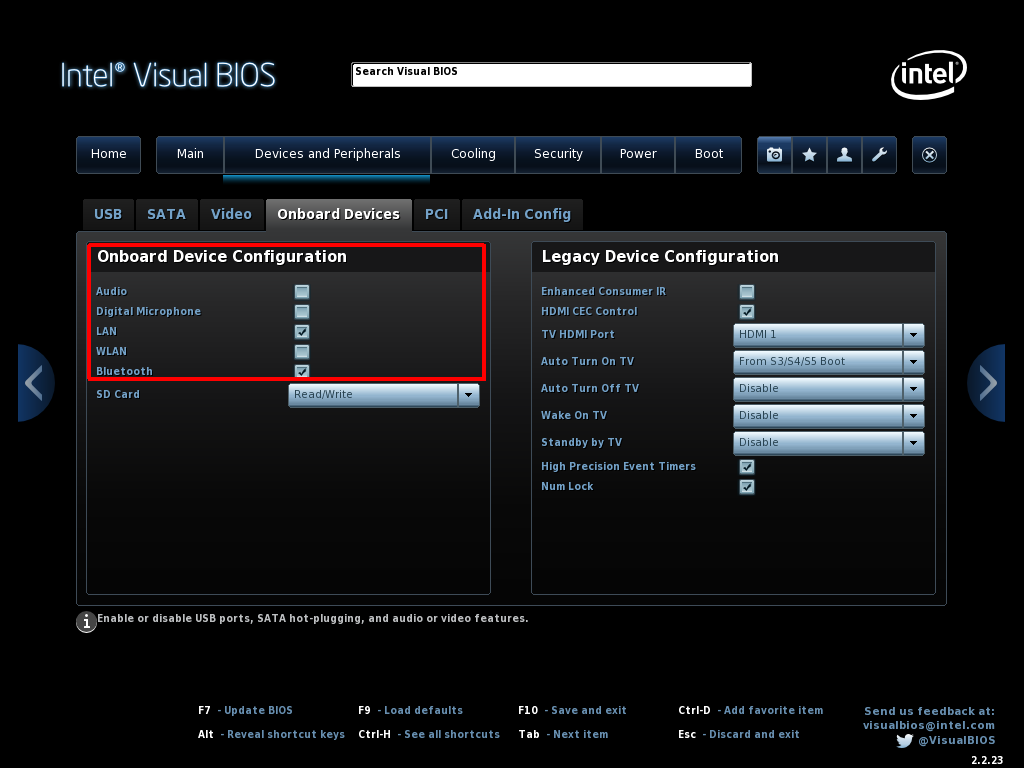Switch to the Video tab
Image resolution: width=1024 pixels, height=768 pixels.
tap(231, 215)
